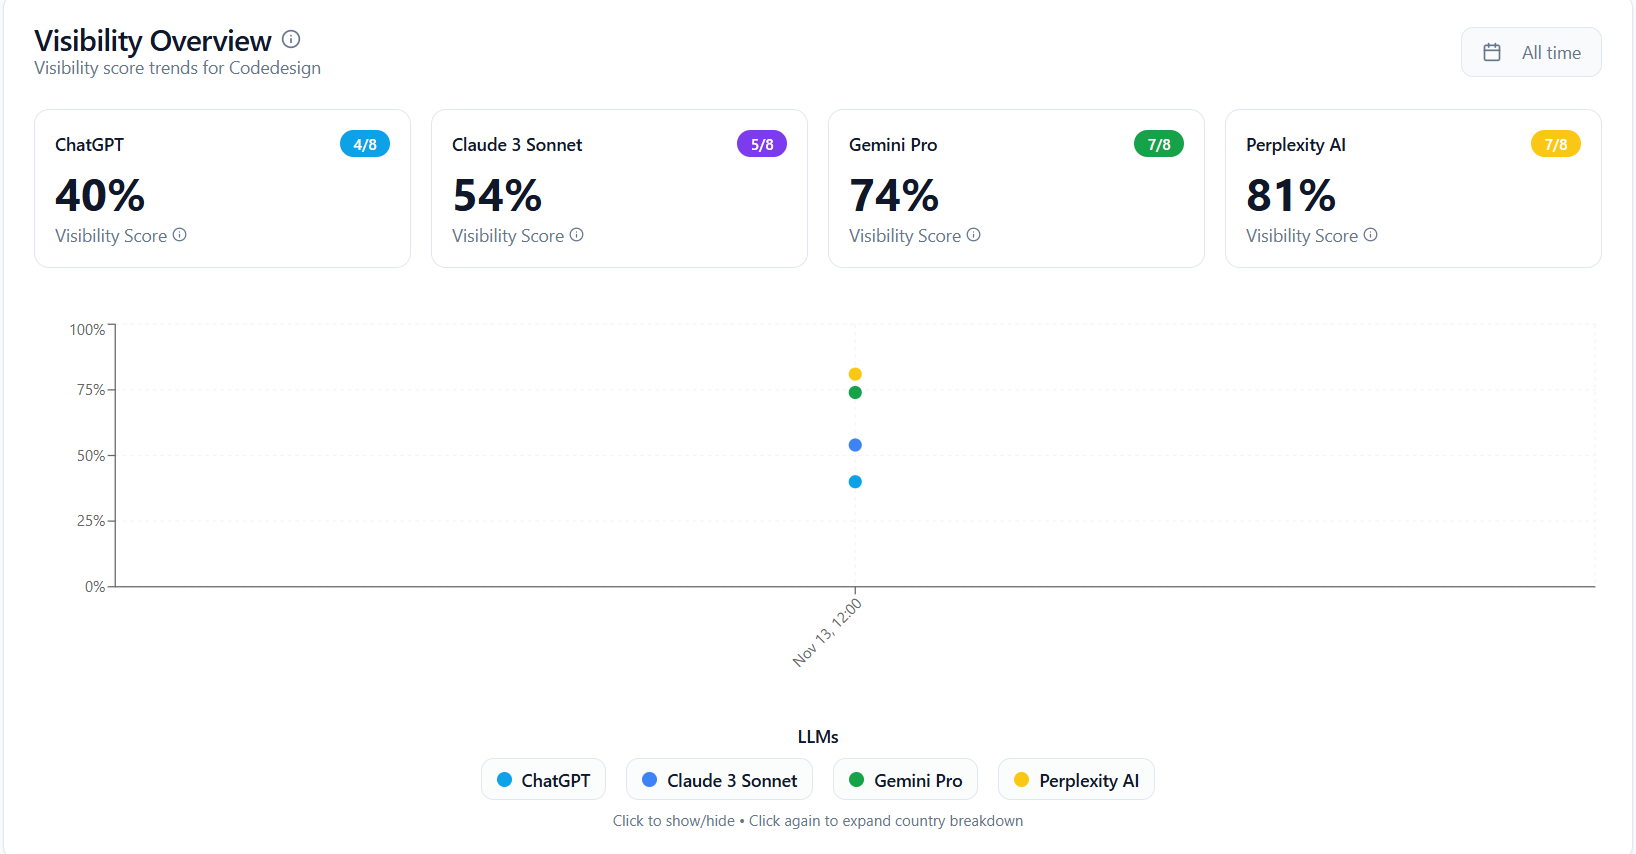Click info icon next to Perplexity AI Visibility Score
1636x854 pixels.
click(x=1371, y=235)
